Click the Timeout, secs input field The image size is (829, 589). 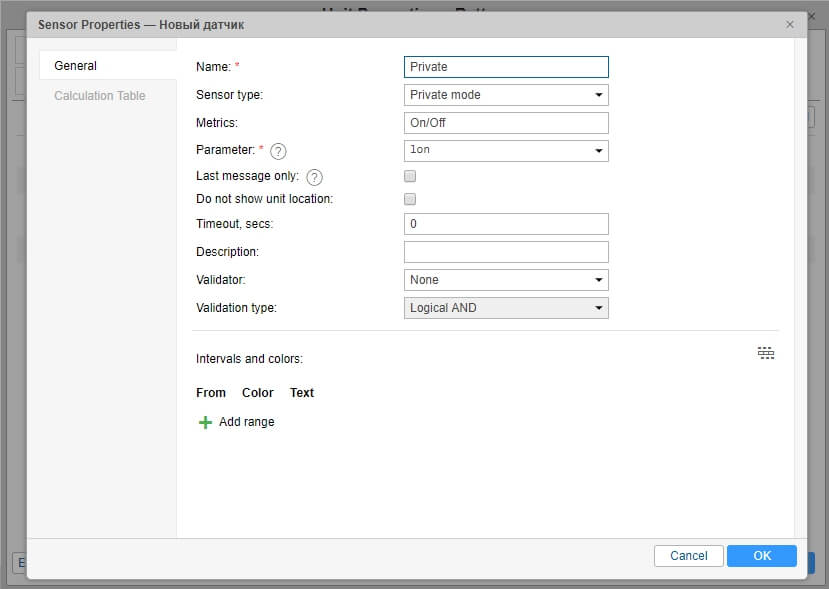click(x=506, y=224)
